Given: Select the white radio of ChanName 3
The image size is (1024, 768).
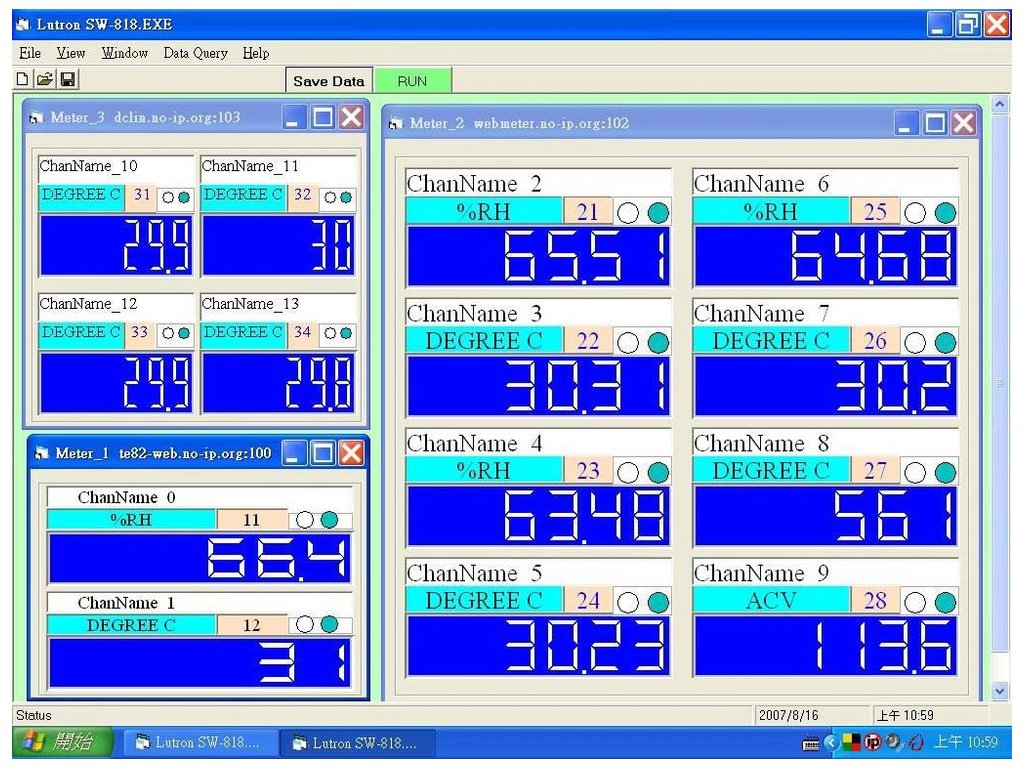Looking at the screenshot, I should coord(628,342).
